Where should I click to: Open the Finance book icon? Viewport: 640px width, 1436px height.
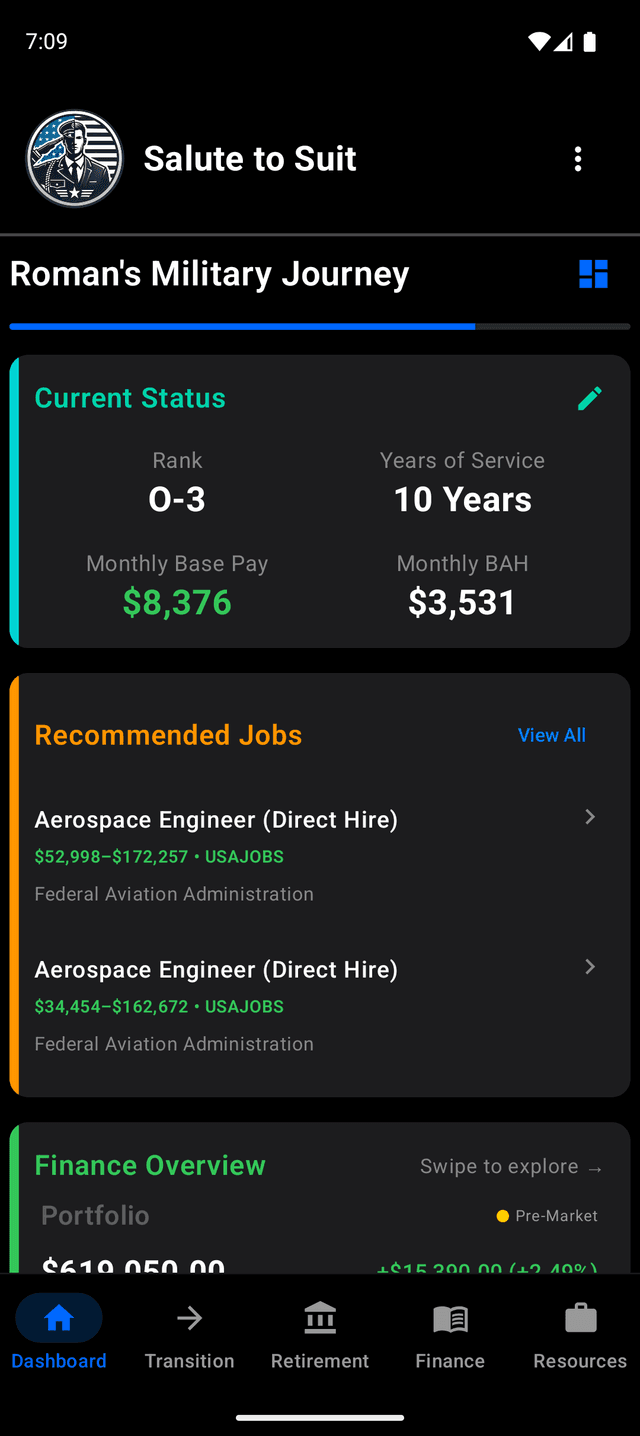pos(449,1317)
